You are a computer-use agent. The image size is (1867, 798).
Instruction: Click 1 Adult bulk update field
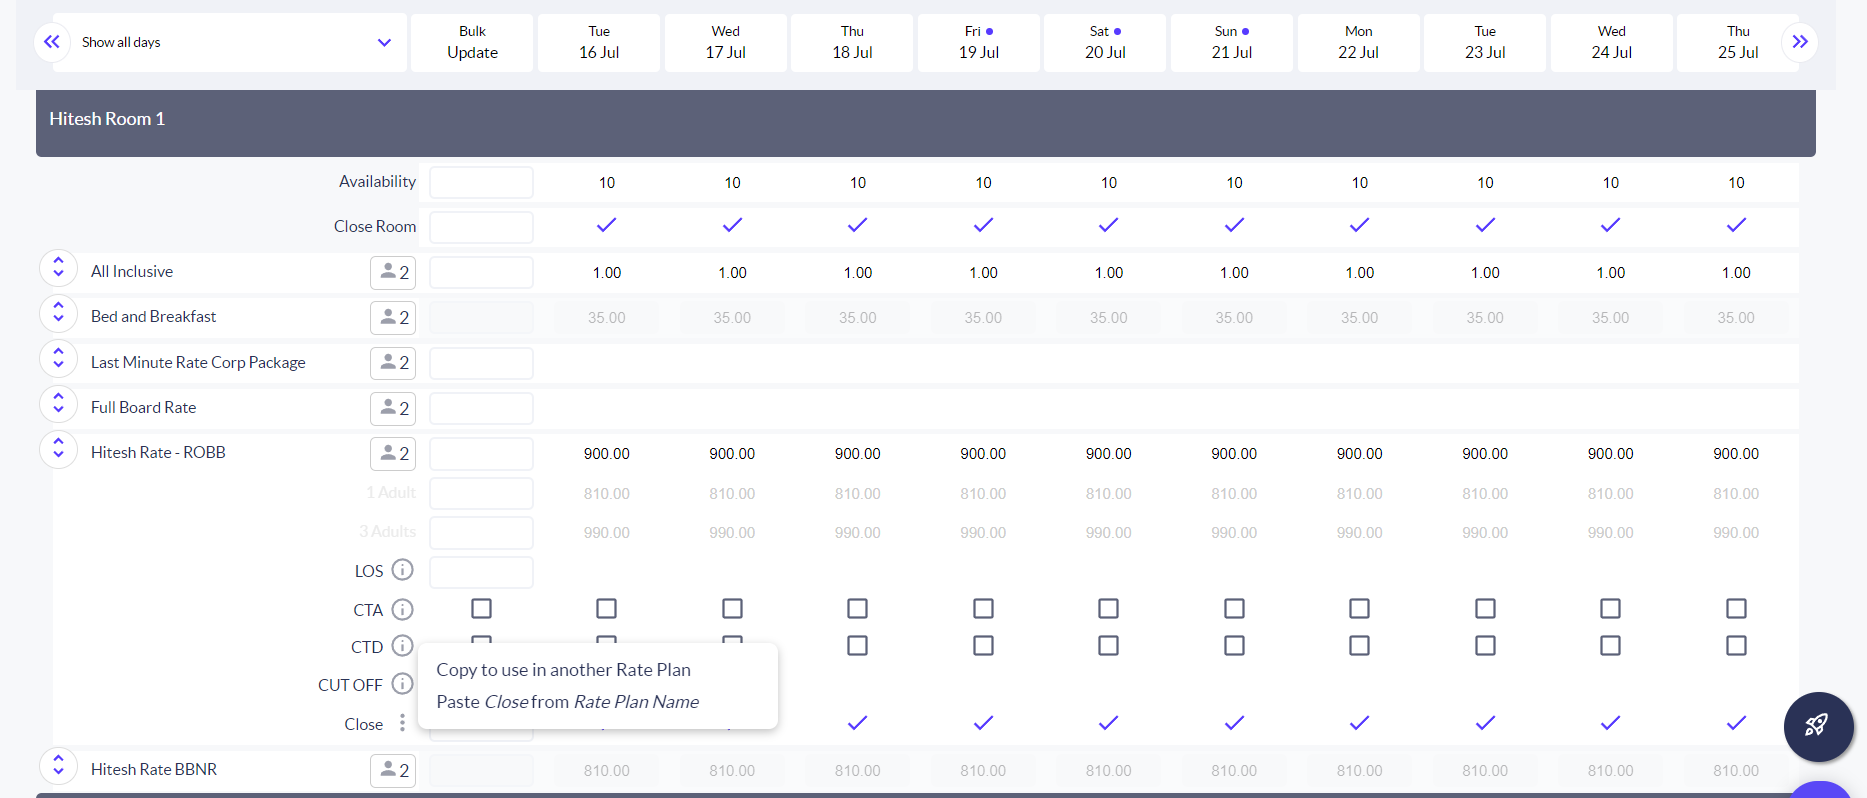(x=481, y=493)
